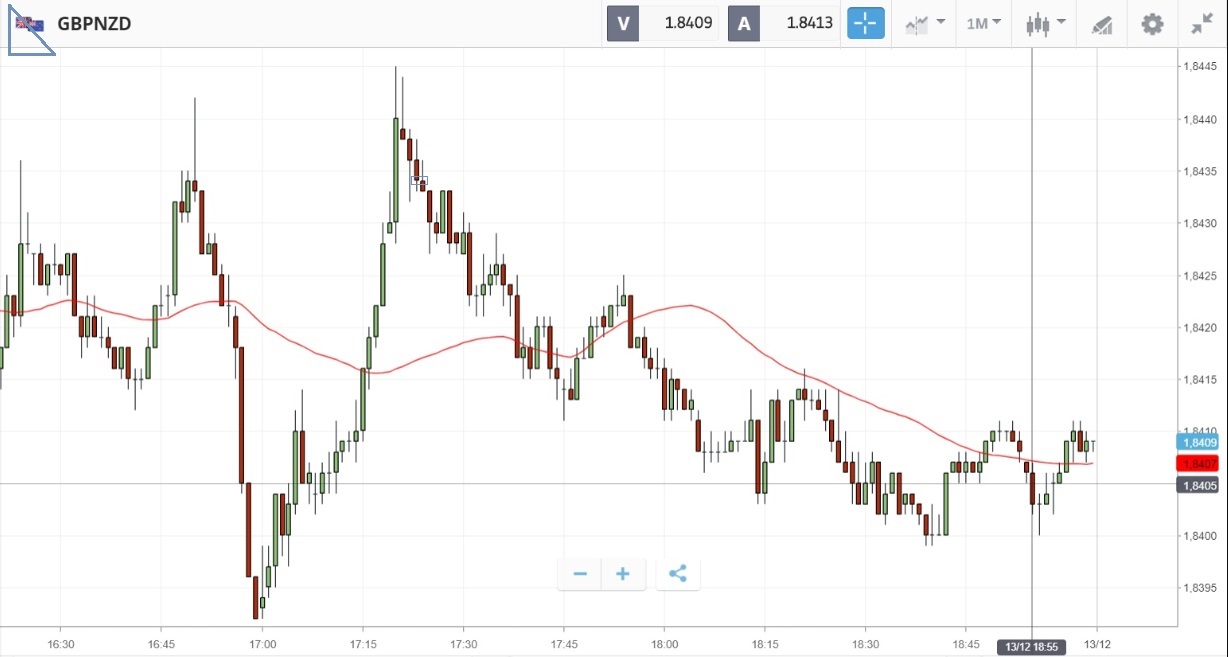1228x657 pixels.
Task: Click the red 1,8407 moving average label
Action: [1198, 464]
